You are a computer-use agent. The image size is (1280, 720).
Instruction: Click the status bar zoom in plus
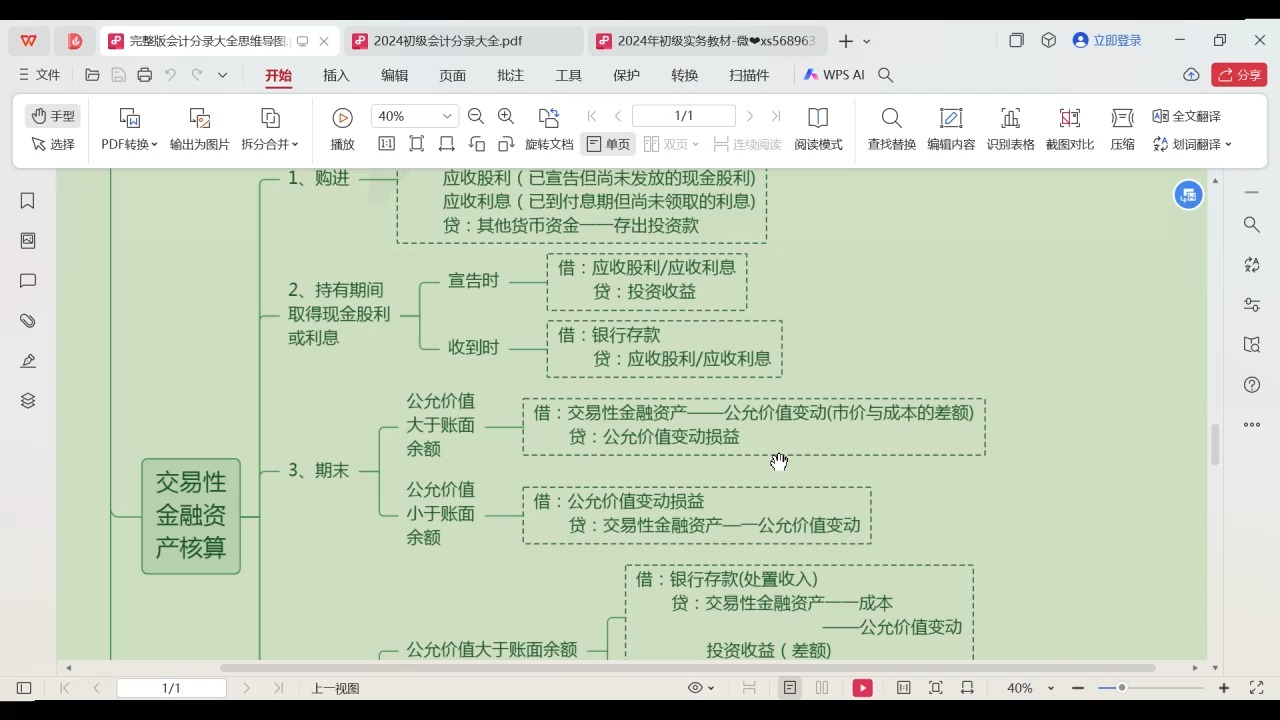pyautogui.click(x=1224, y=688)
